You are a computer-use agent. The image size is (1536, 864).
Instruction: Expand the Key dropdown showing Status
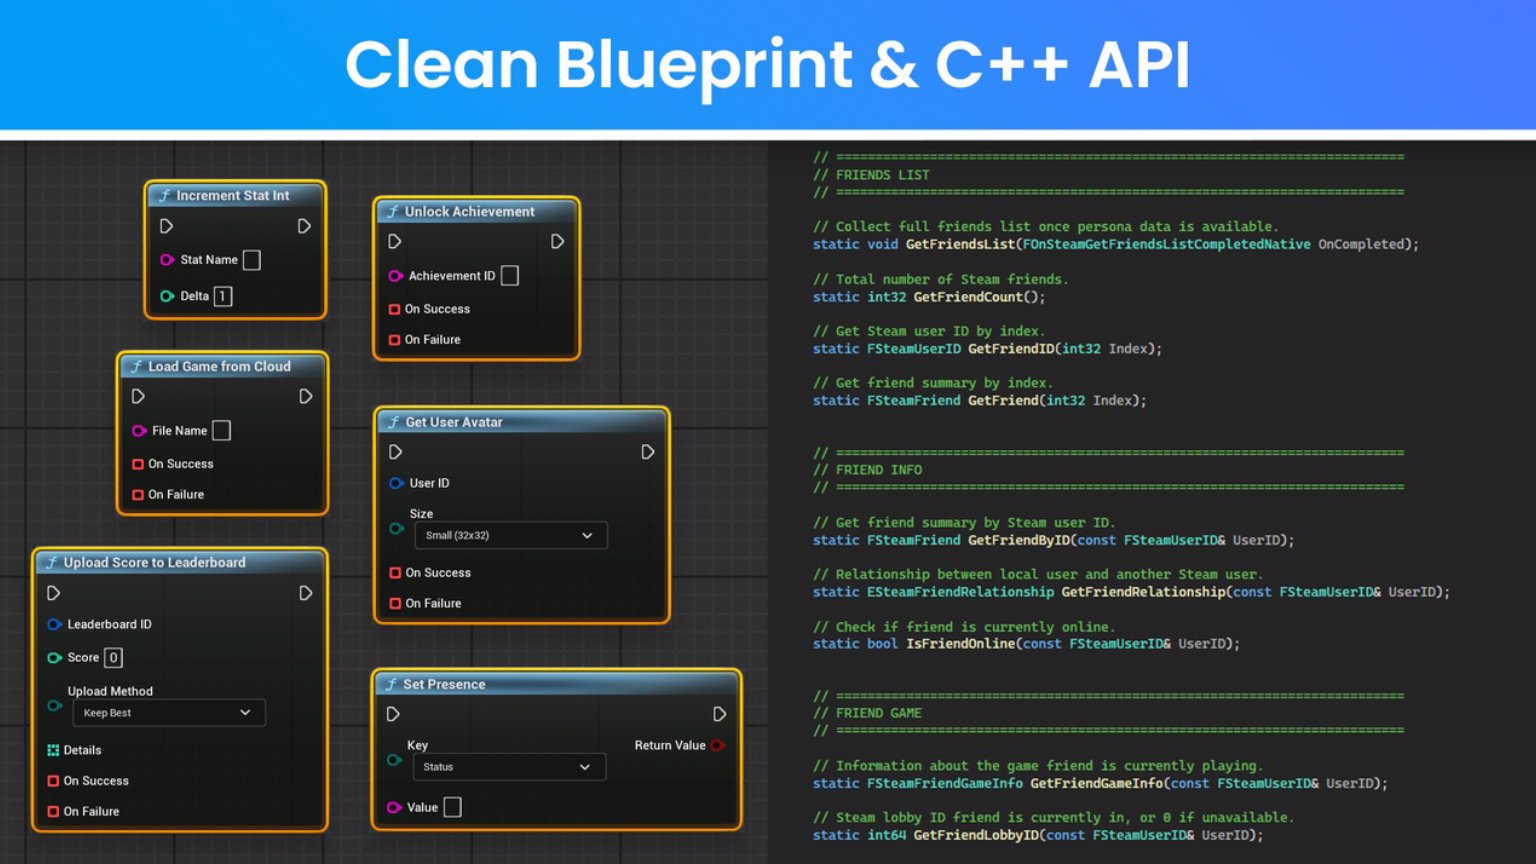[509, 767]
